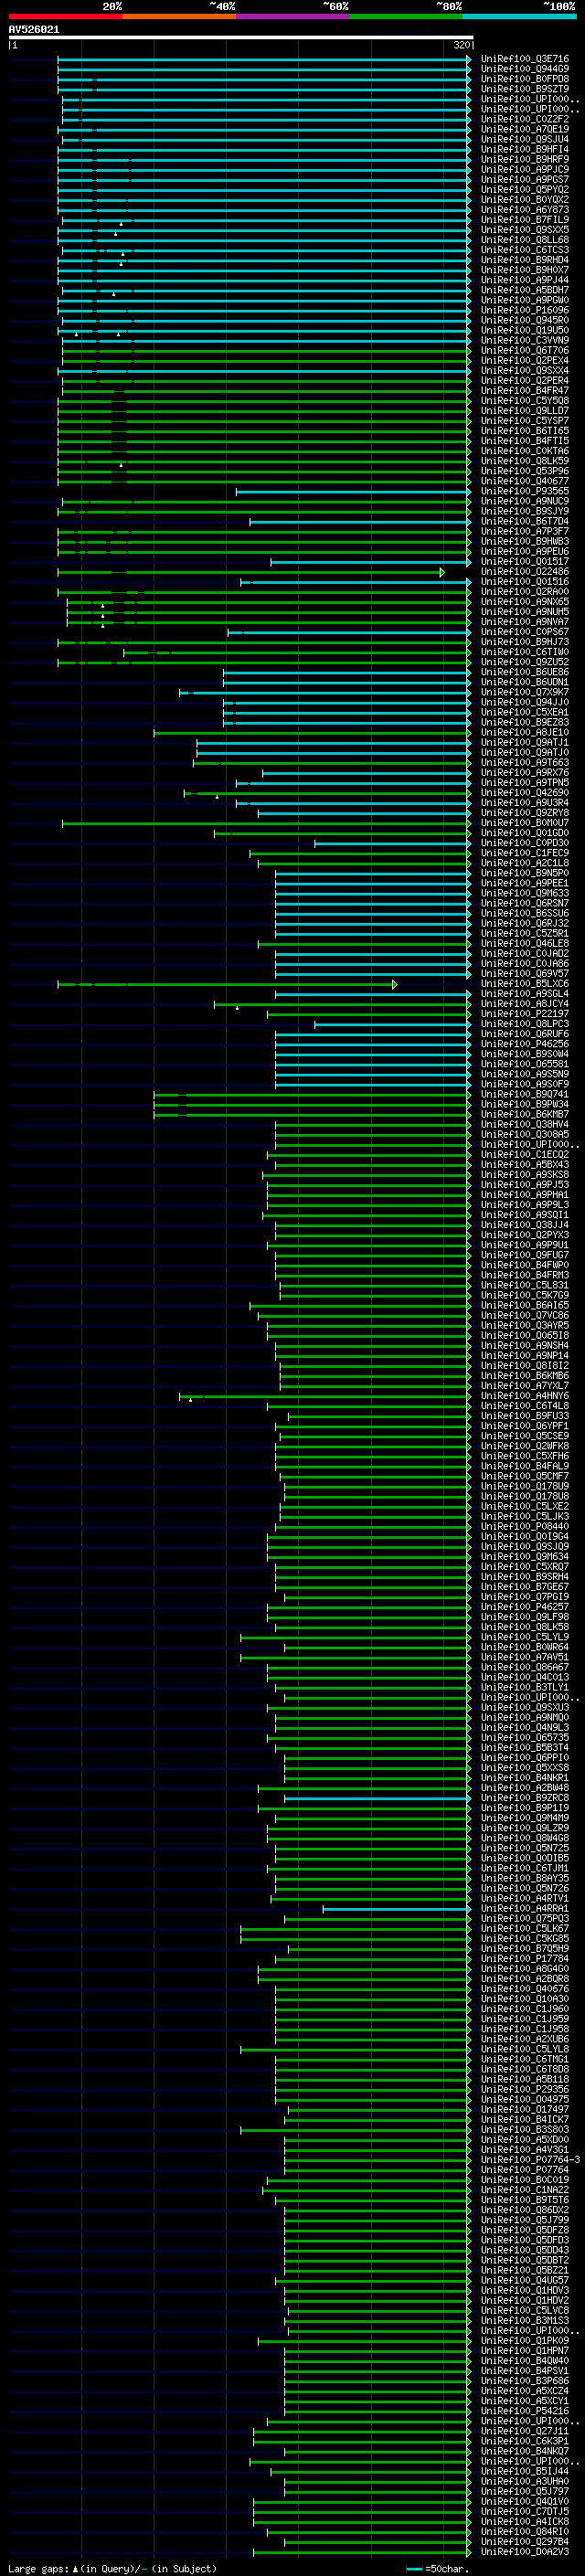Select hit label UniRef100_B9HFI4
Screen dimensions: 585x2576
[525, 149]
